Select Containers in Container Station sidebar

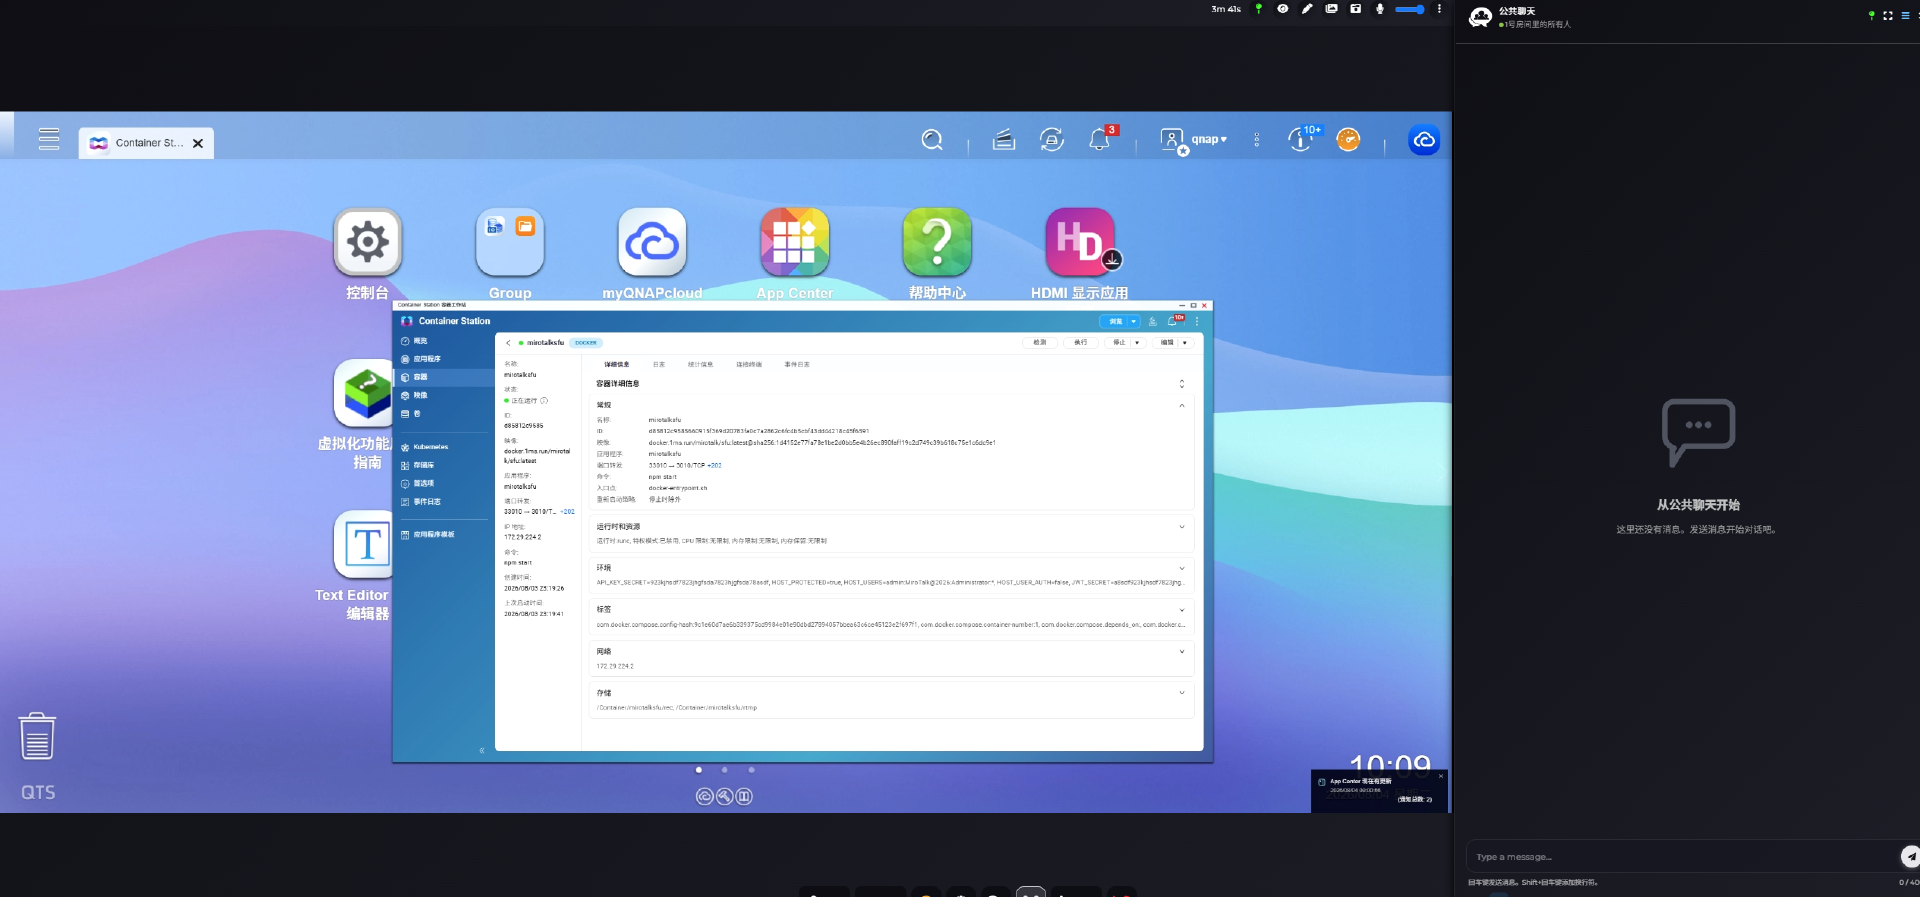click(445, 377)
